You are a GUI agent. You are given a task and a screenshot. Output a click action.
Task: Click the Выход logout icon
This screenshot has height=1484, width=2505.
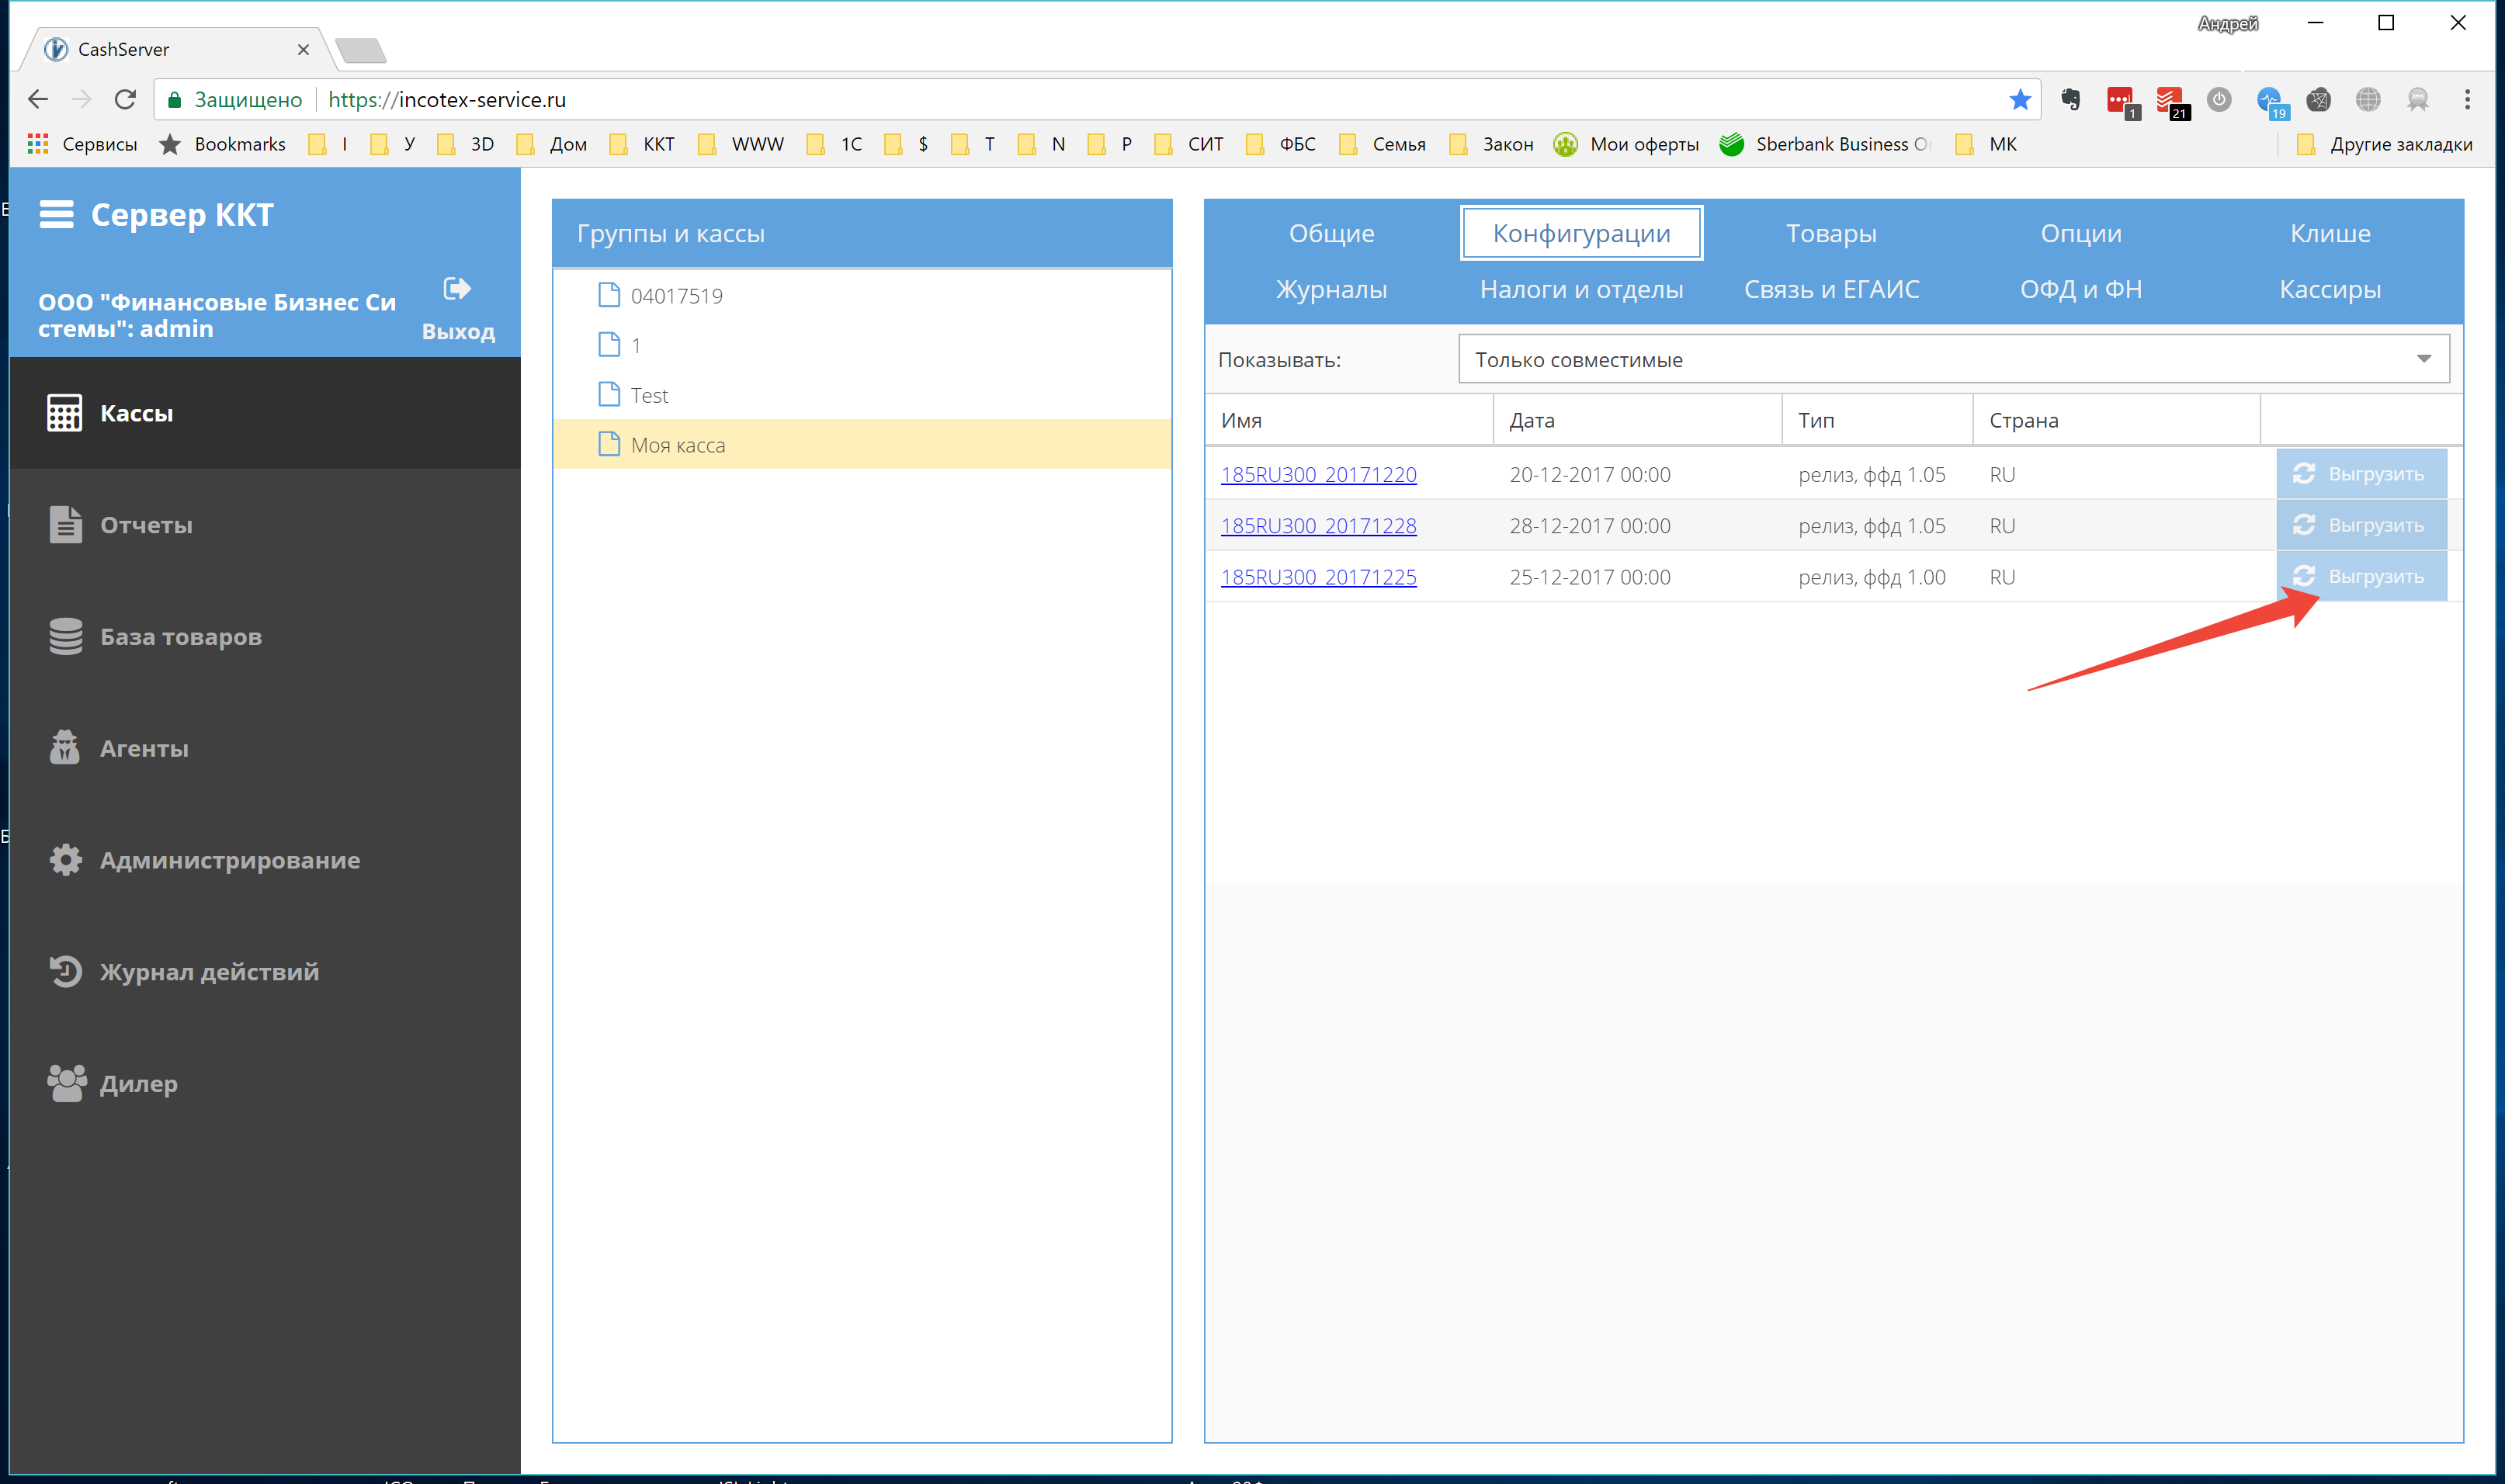pyautogui.click(x=457, y=289)
